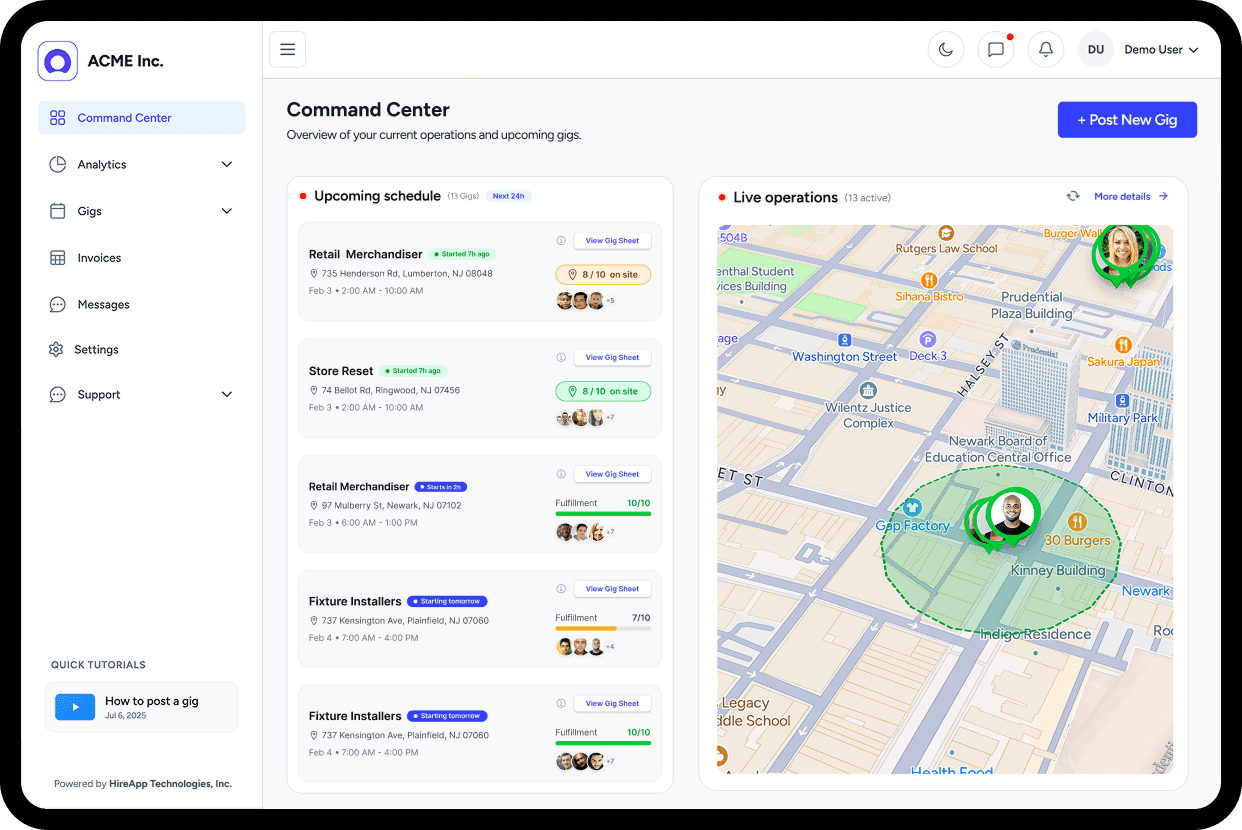Open the notifications bell
1242x830 pixels.
pos(1046,49)
